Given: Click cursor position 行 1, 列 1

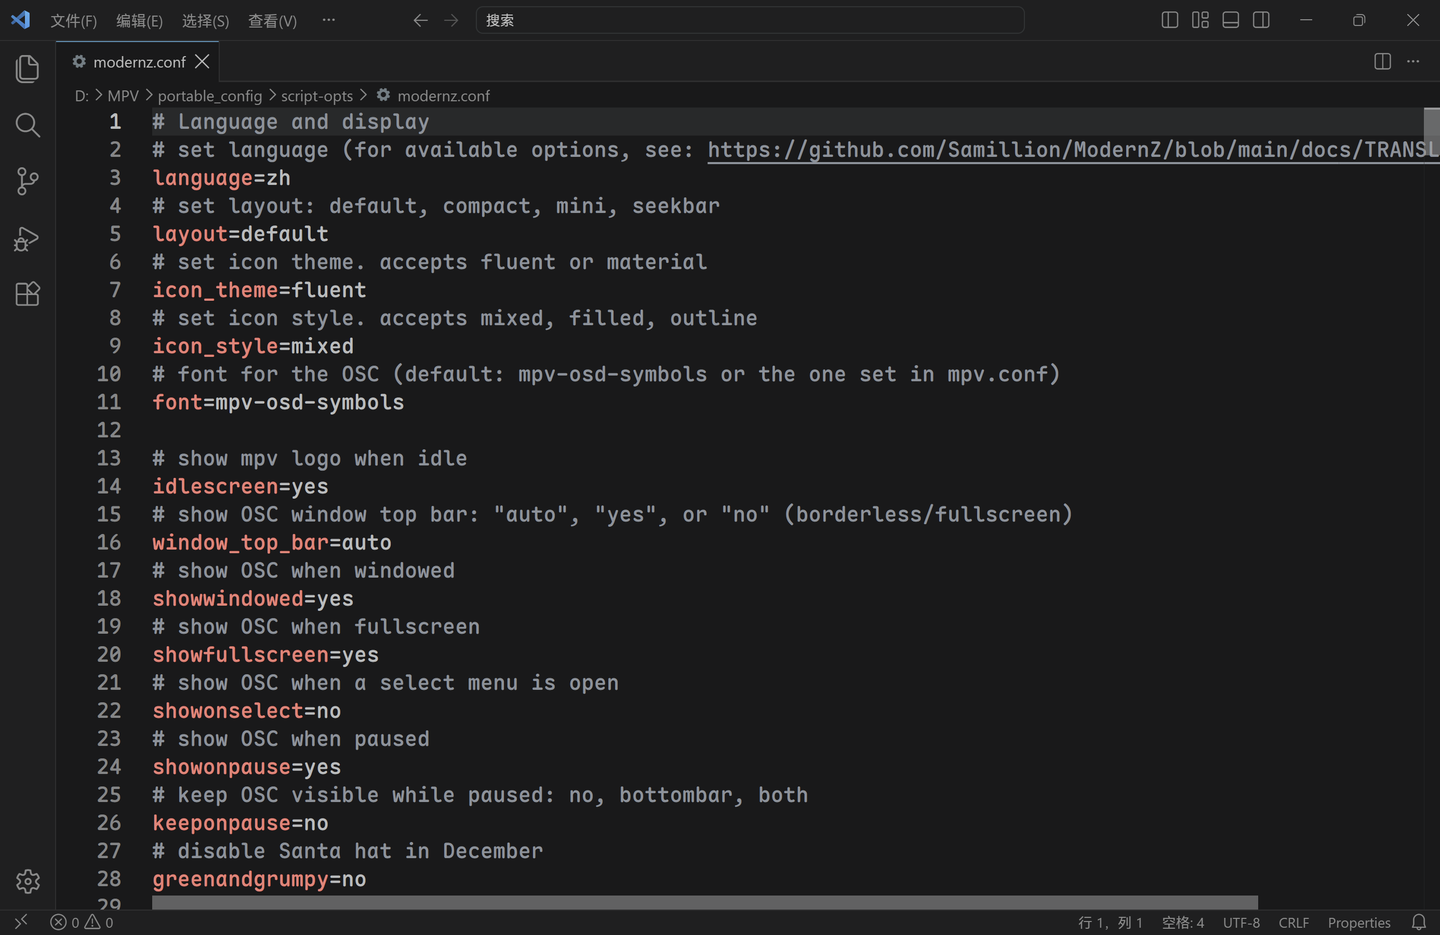Looking at the screenshot, I should (1110, 922).
